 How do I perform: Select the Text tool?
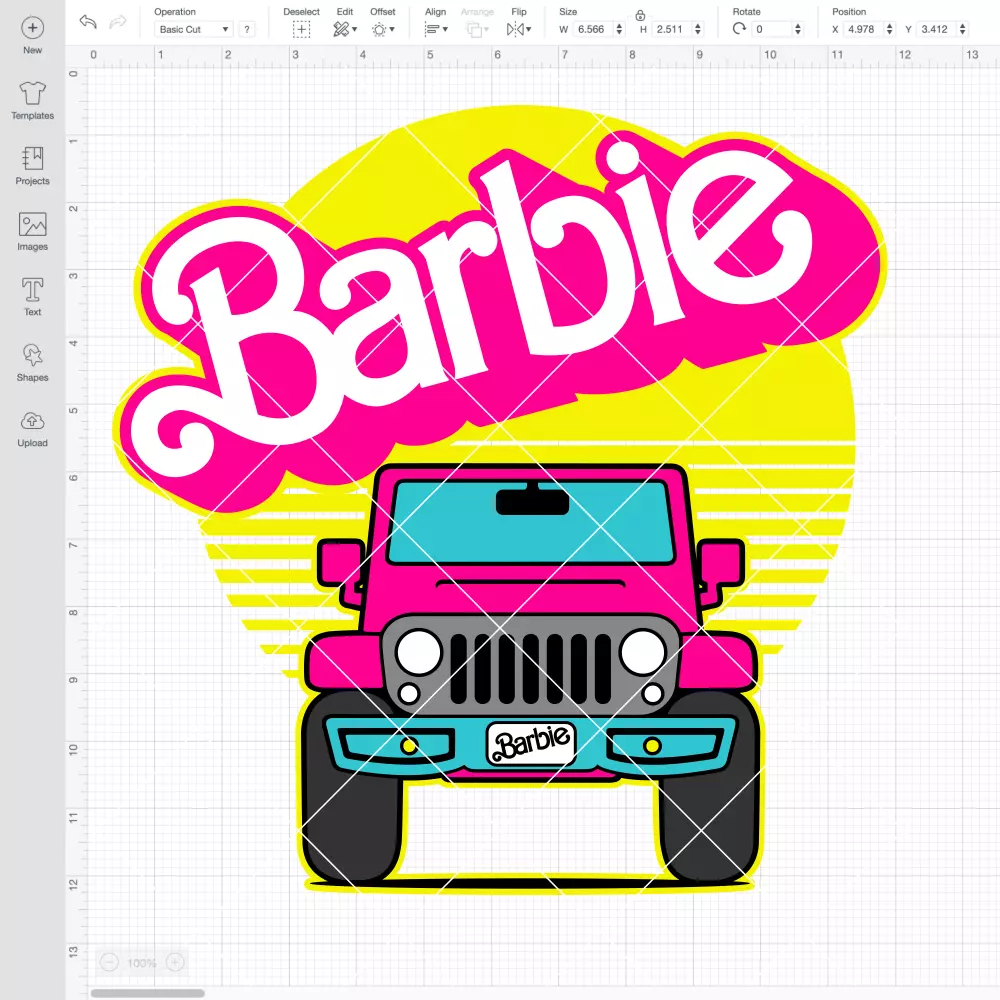pyautogui.click(x=33, y=297)
